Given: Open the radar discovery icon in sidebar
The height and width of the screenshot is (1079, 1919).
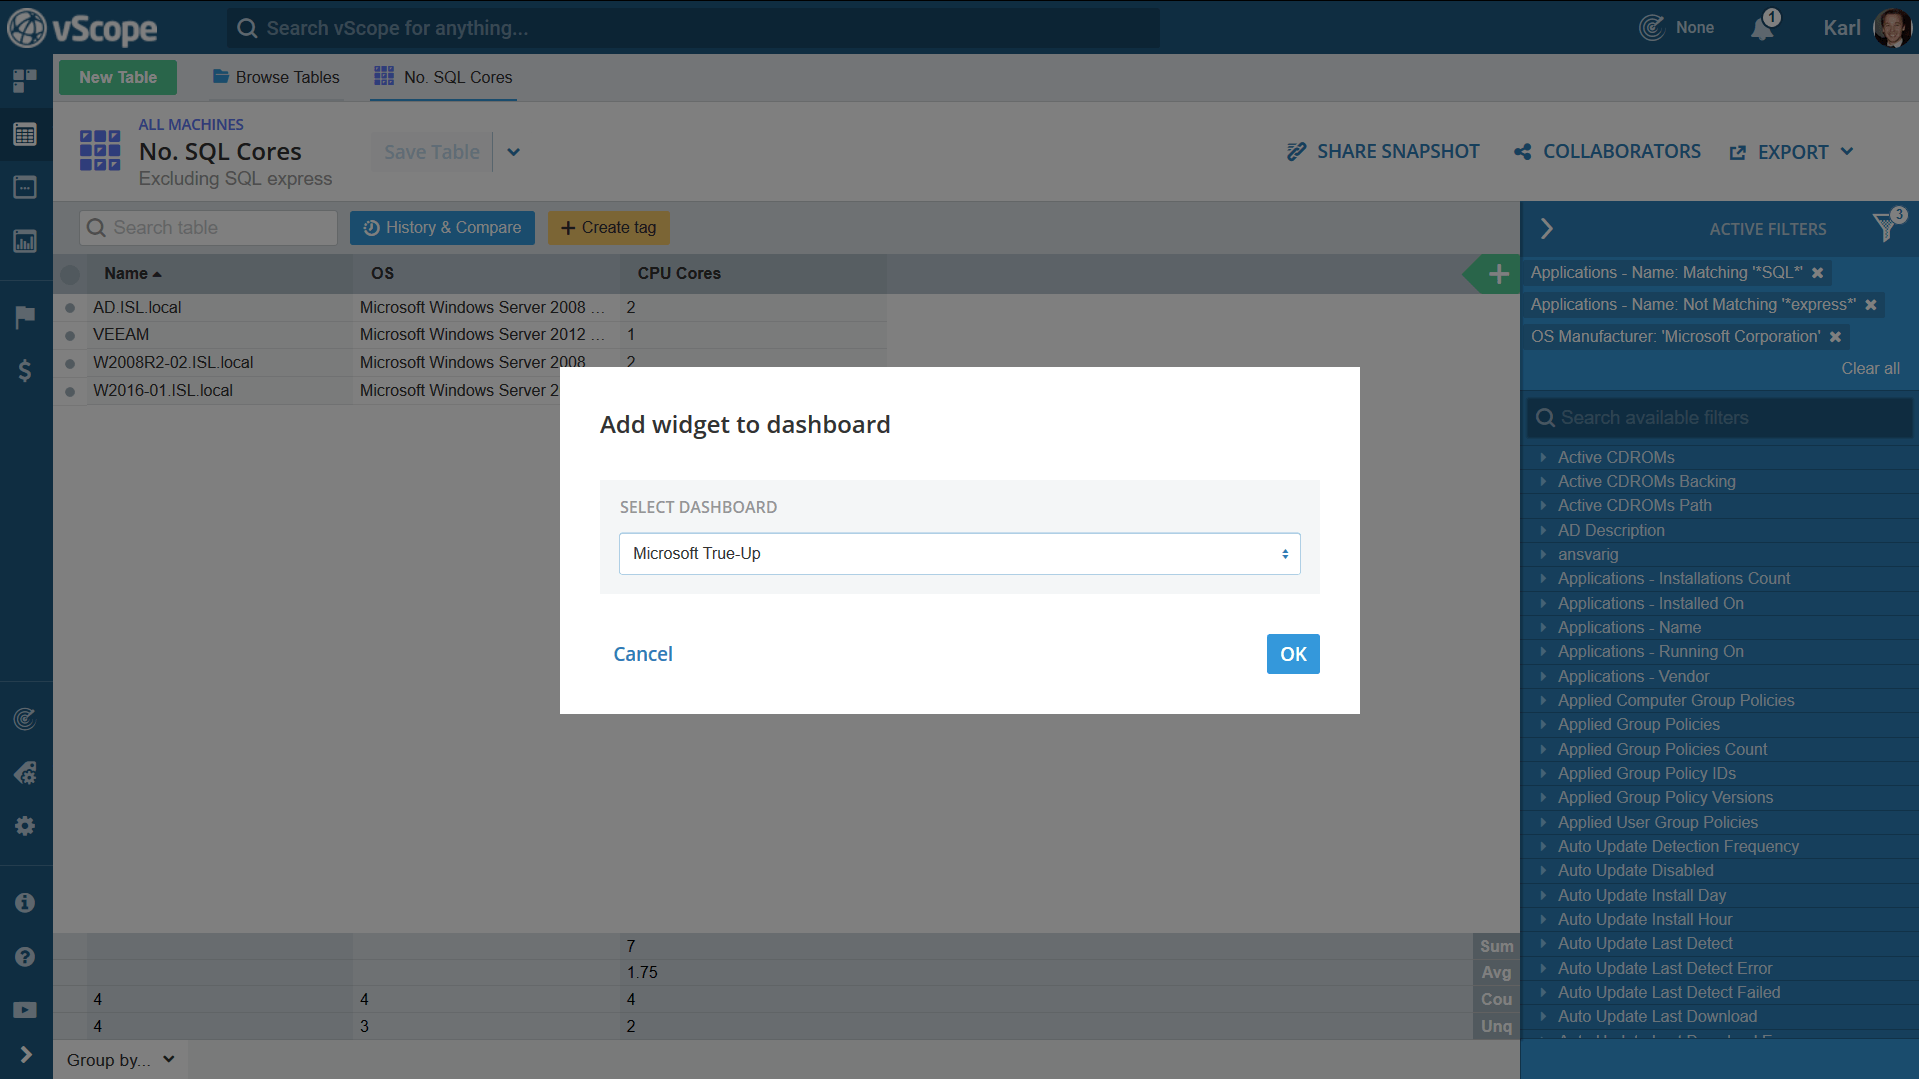Looking at the screenshot, I should 25,719.
